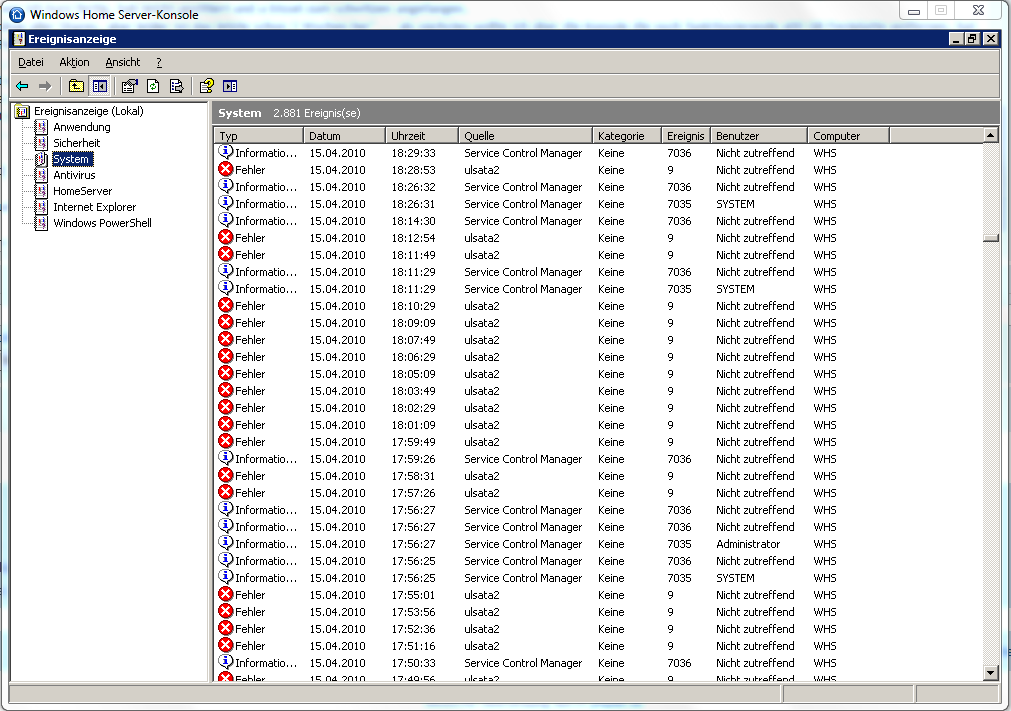Click 'Nicht zutreffend' on the 18:09:09 row
The width and height of the screenshot is (1011, 711).
point(755,323)
